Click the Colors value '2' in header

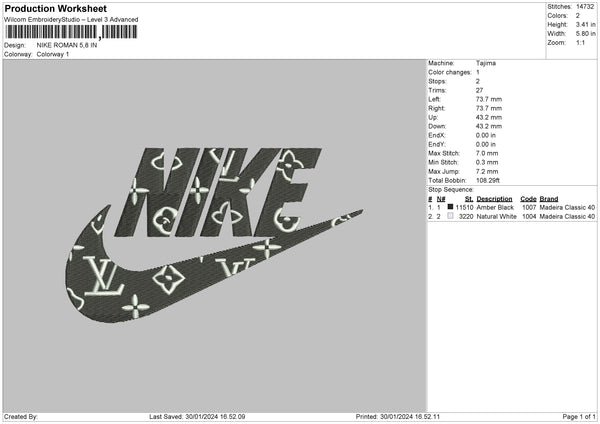tap(578, 16)
